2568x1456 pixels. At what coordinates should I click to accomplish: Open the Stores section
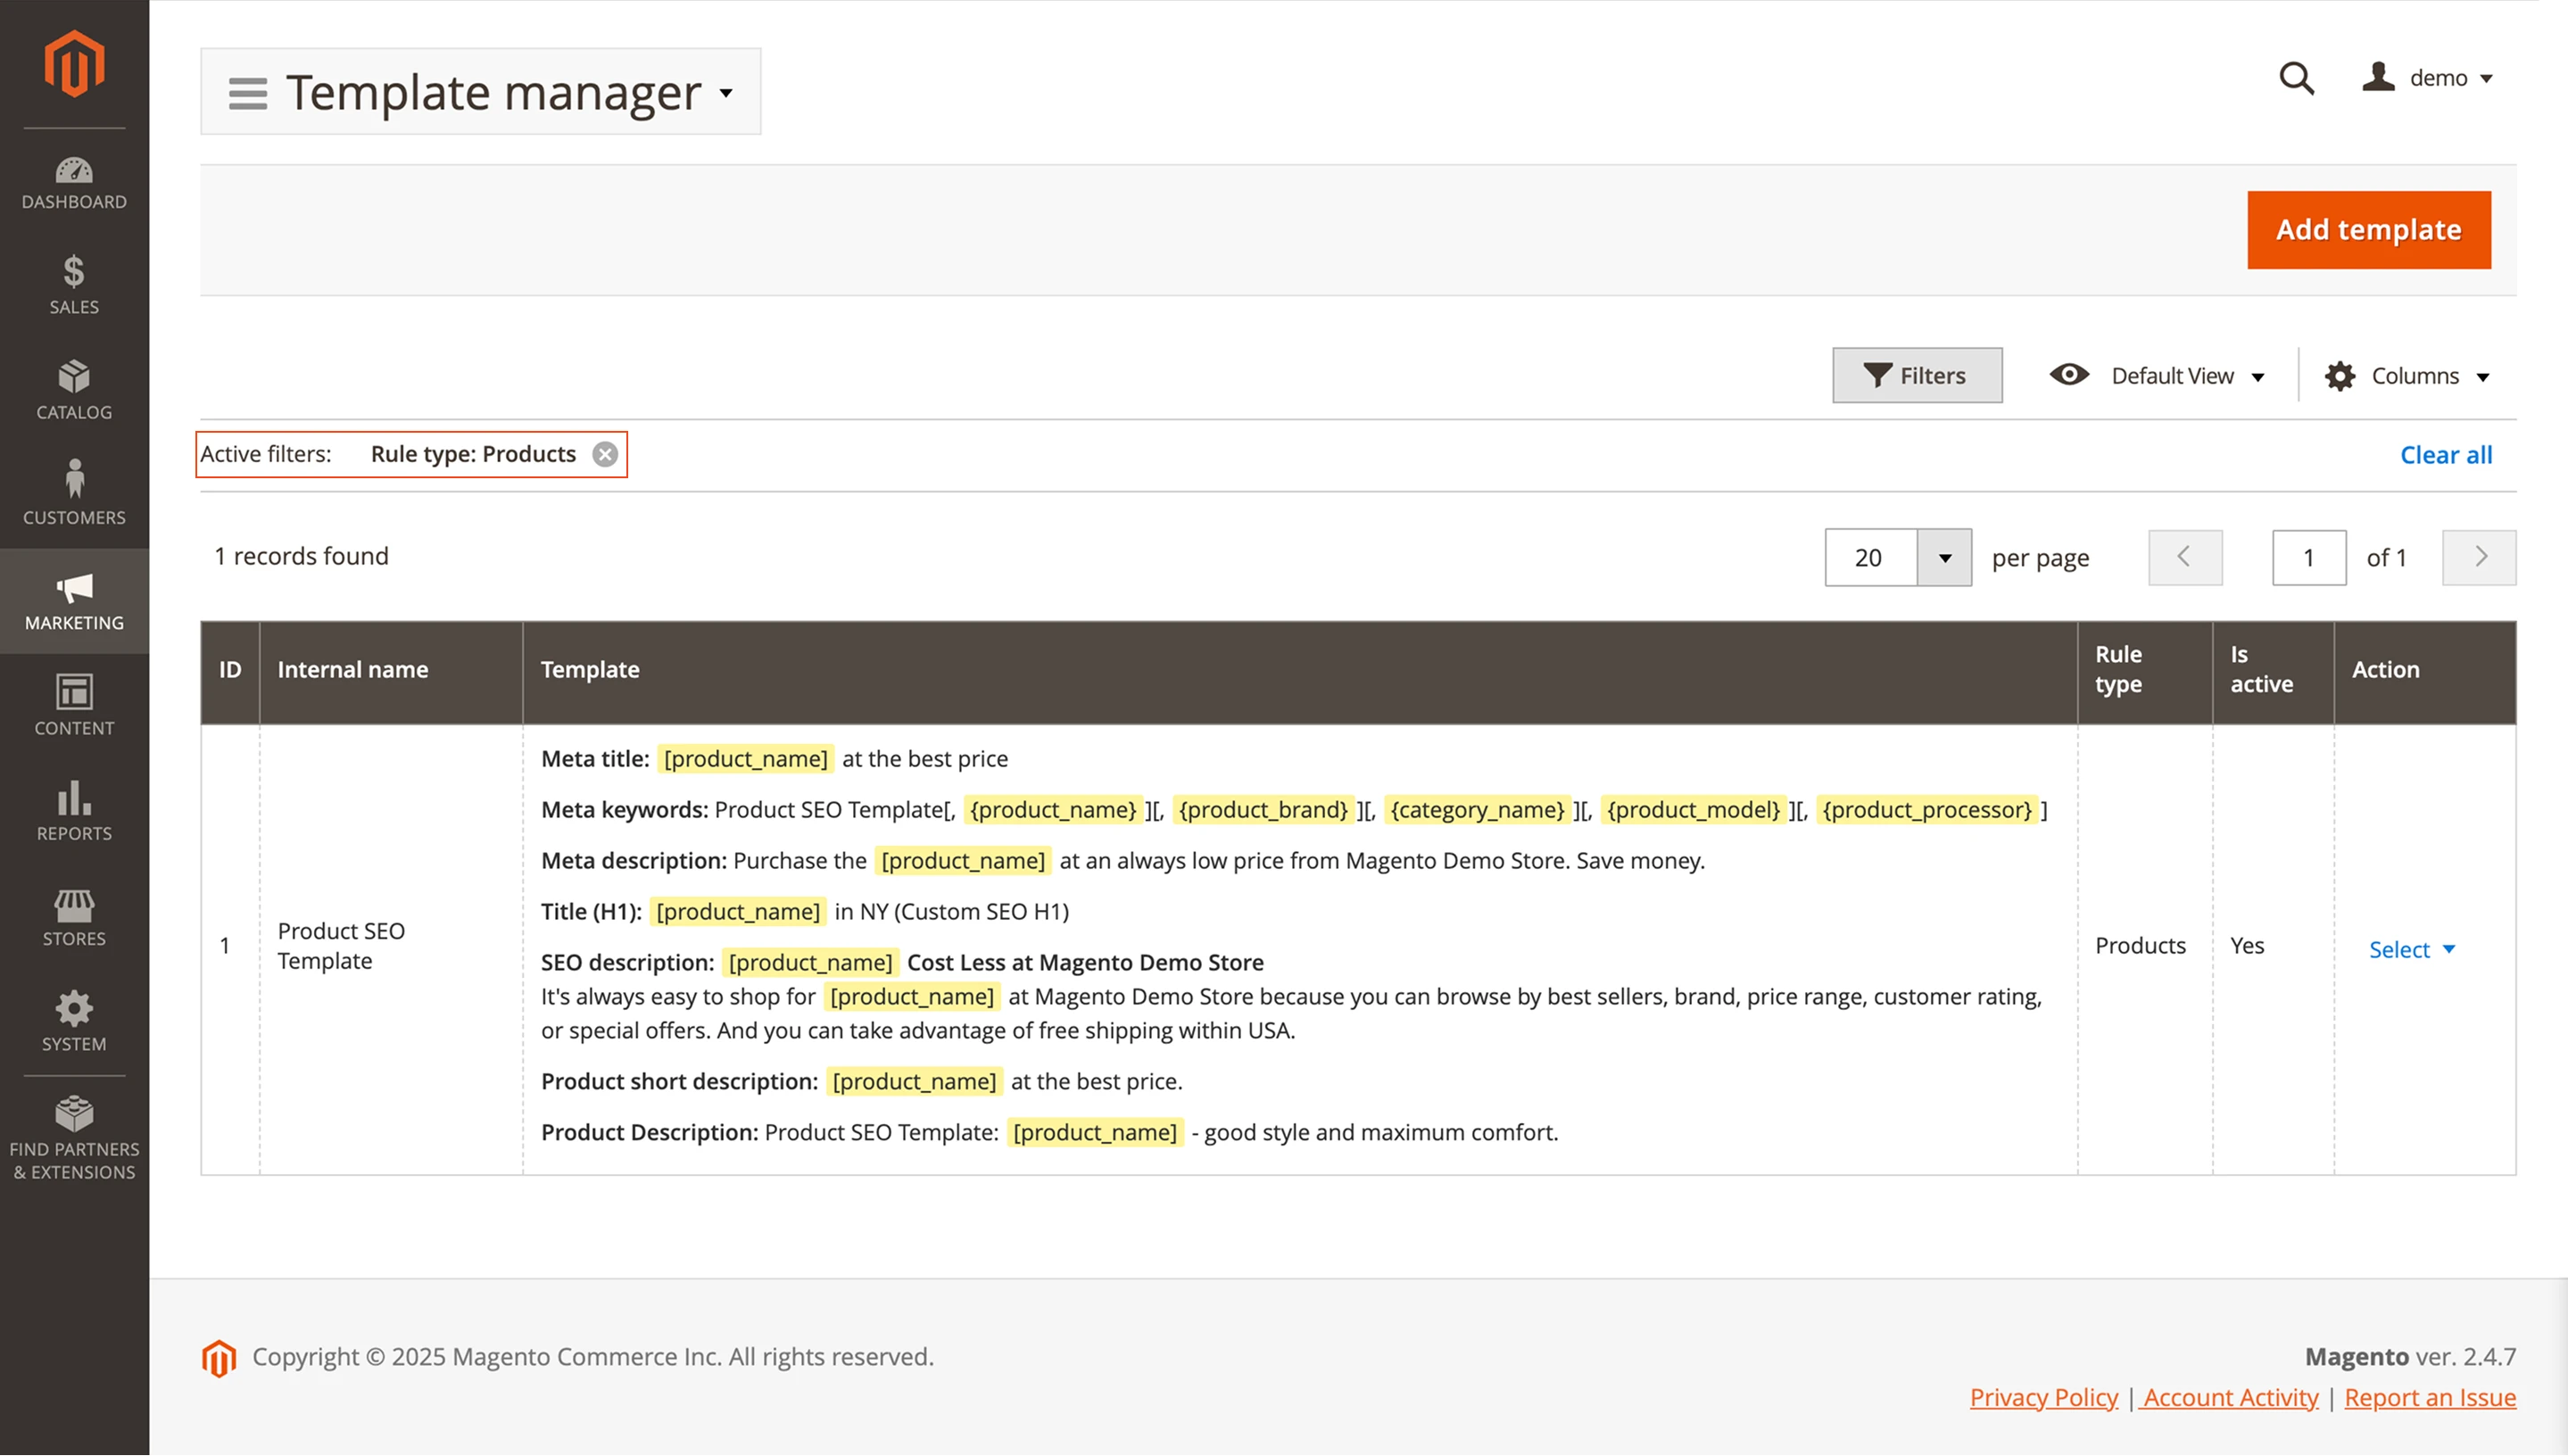coord(74,918)
